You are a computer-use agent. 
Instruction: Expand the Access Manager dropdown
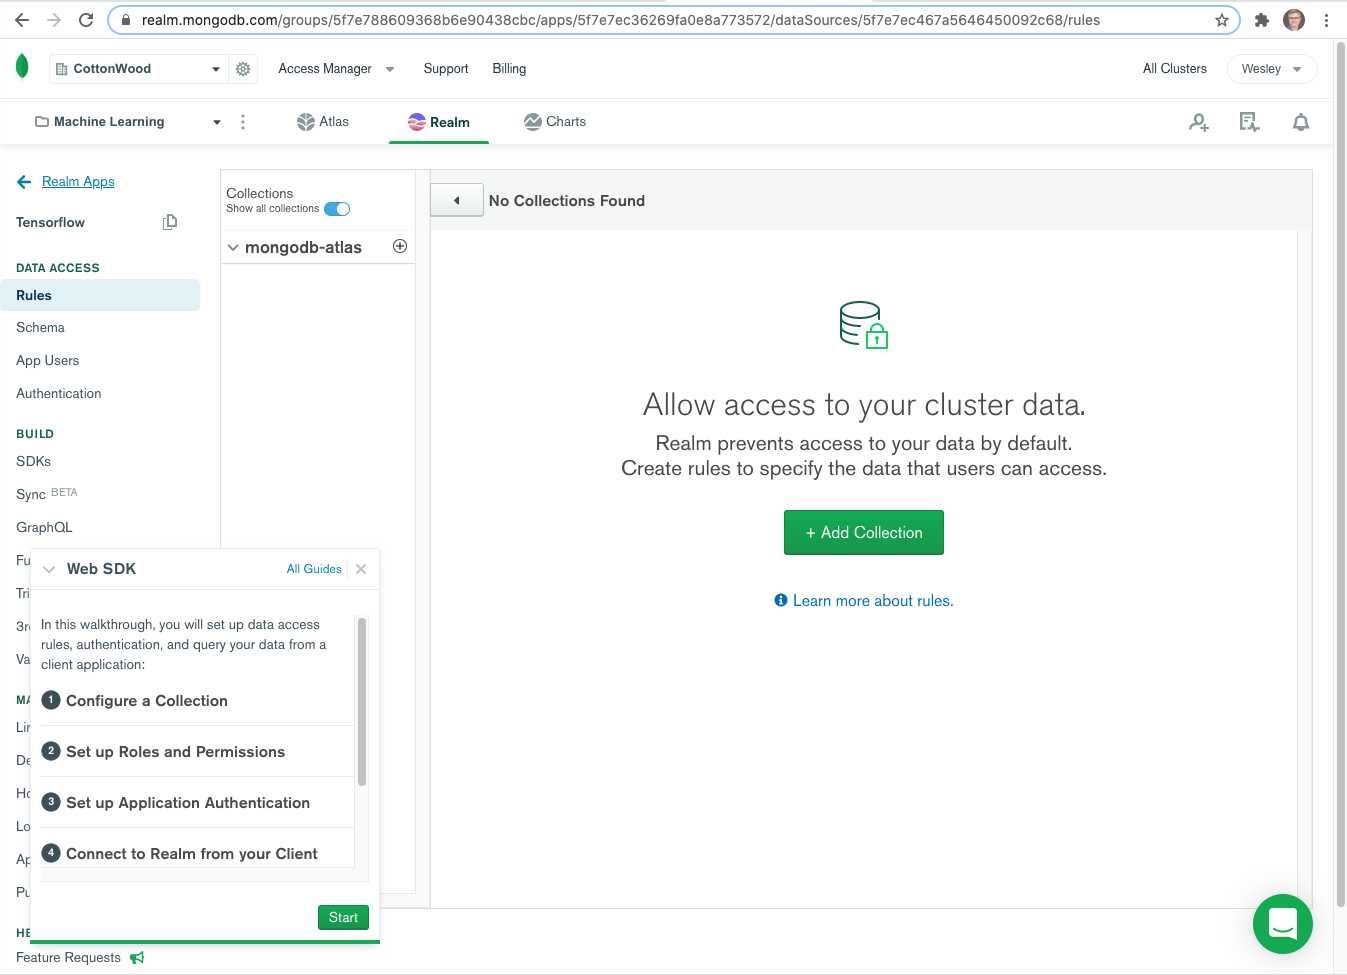pyautogui.click(x=336, y=69)
